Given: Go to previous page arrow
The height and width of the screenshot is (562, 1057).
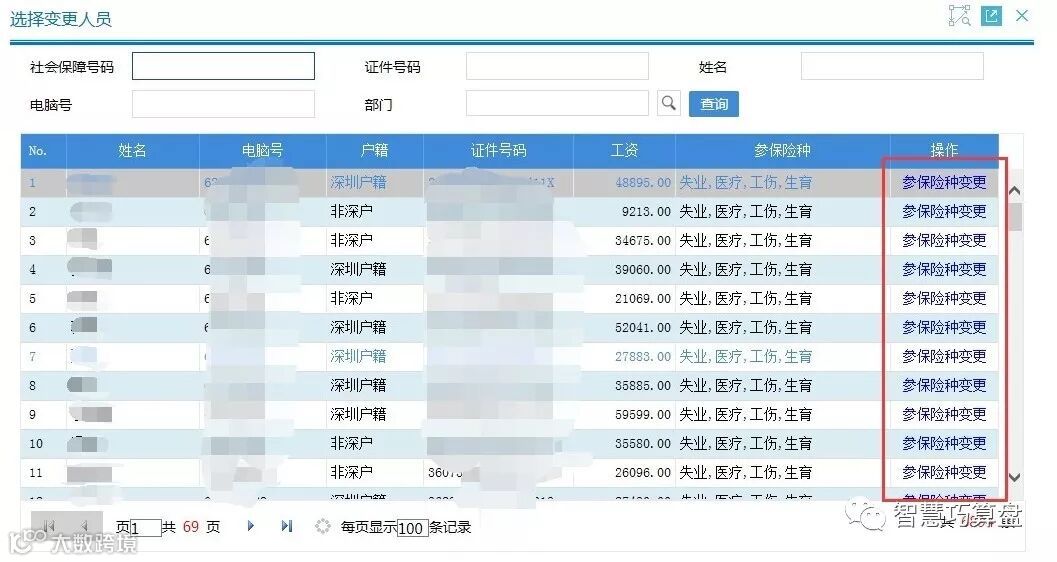Looking at the screenshot, I should point(84,526).
